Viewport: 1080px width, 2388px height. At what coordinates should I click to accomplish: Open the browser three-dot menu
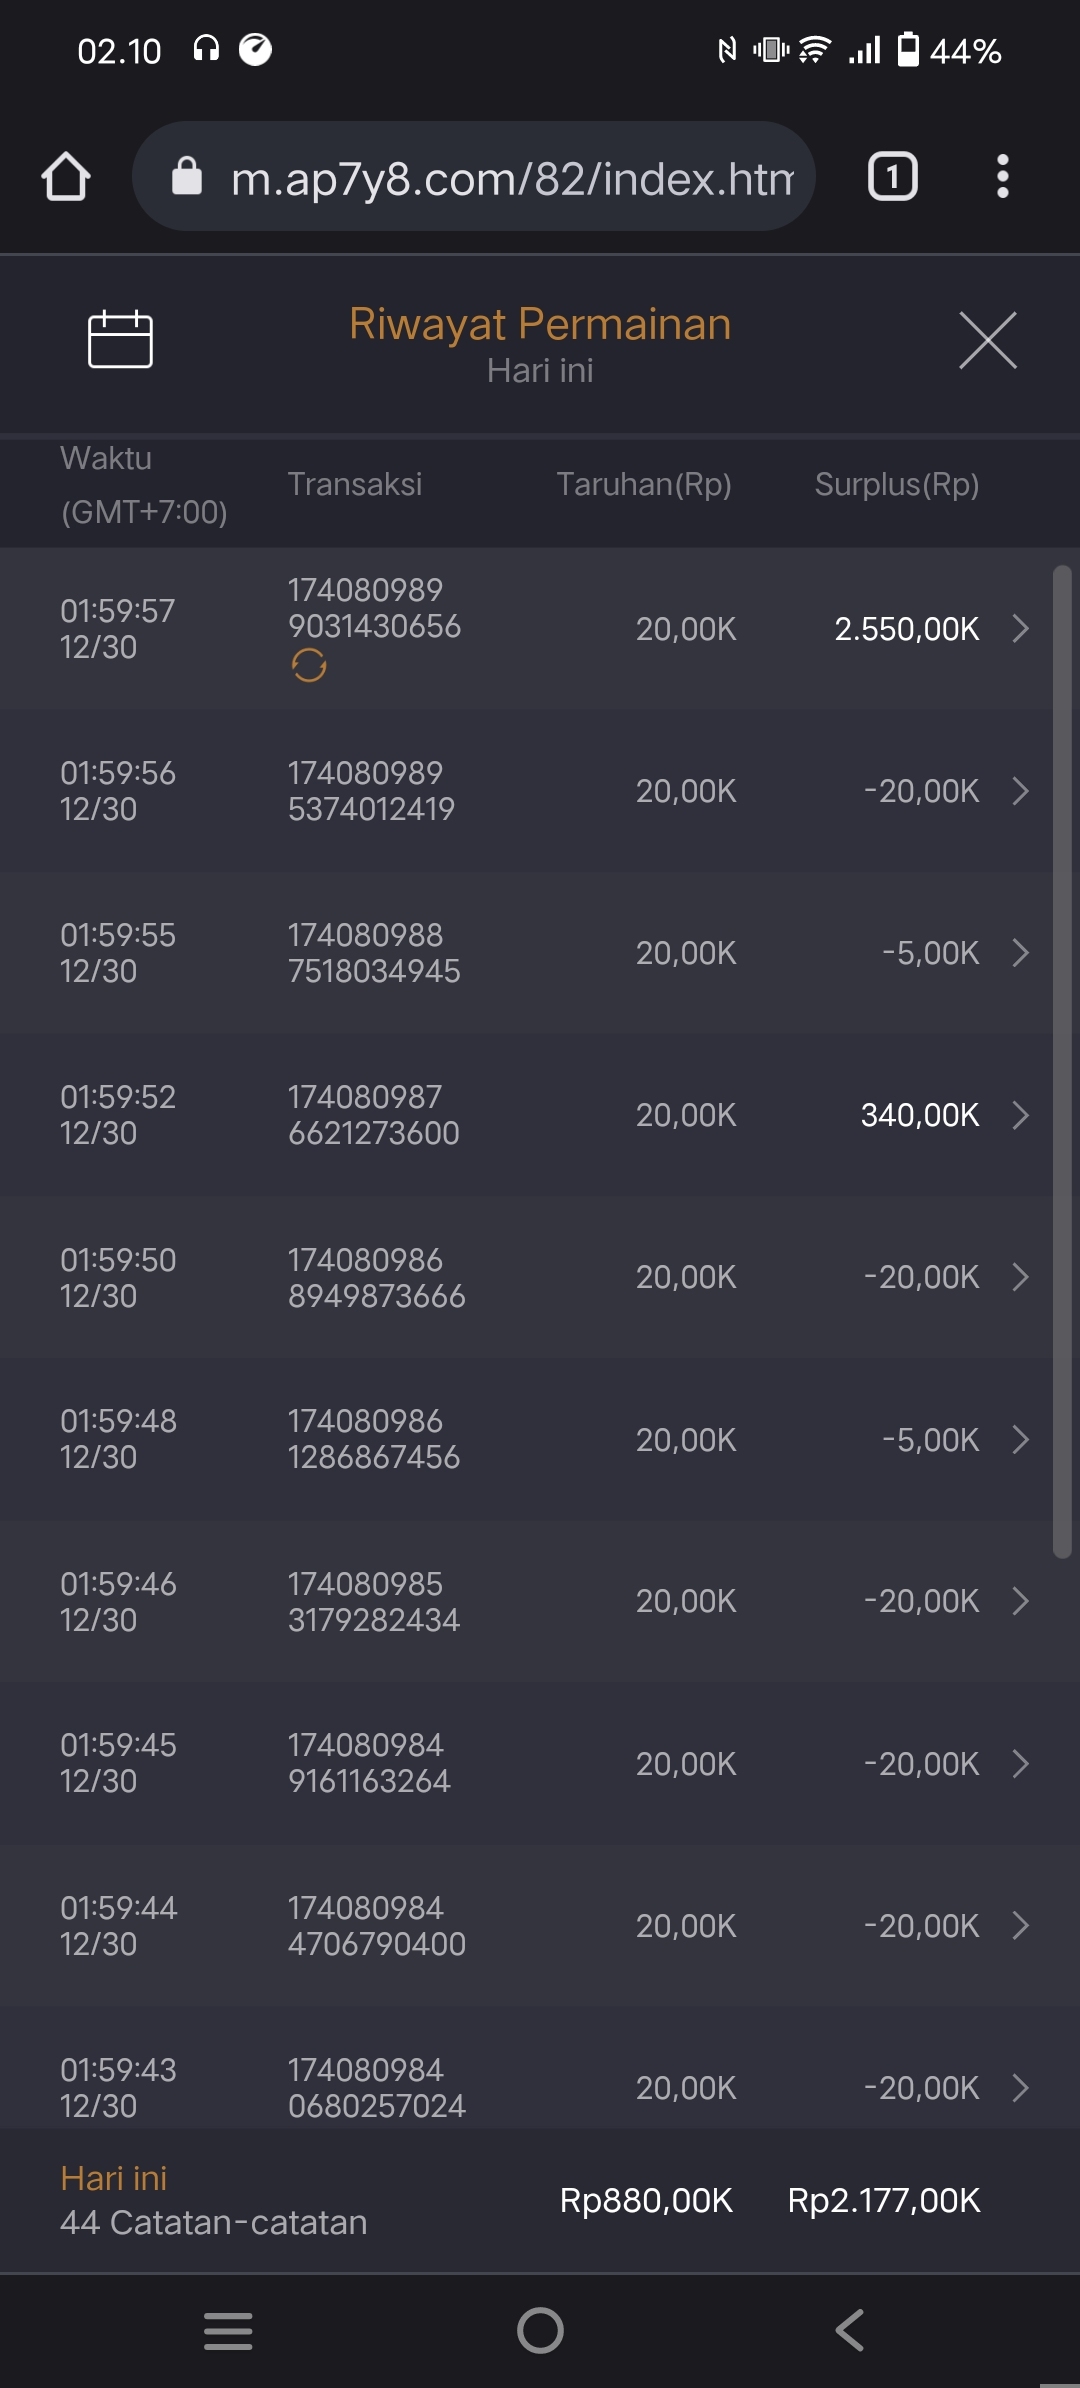click(1002, 177)
